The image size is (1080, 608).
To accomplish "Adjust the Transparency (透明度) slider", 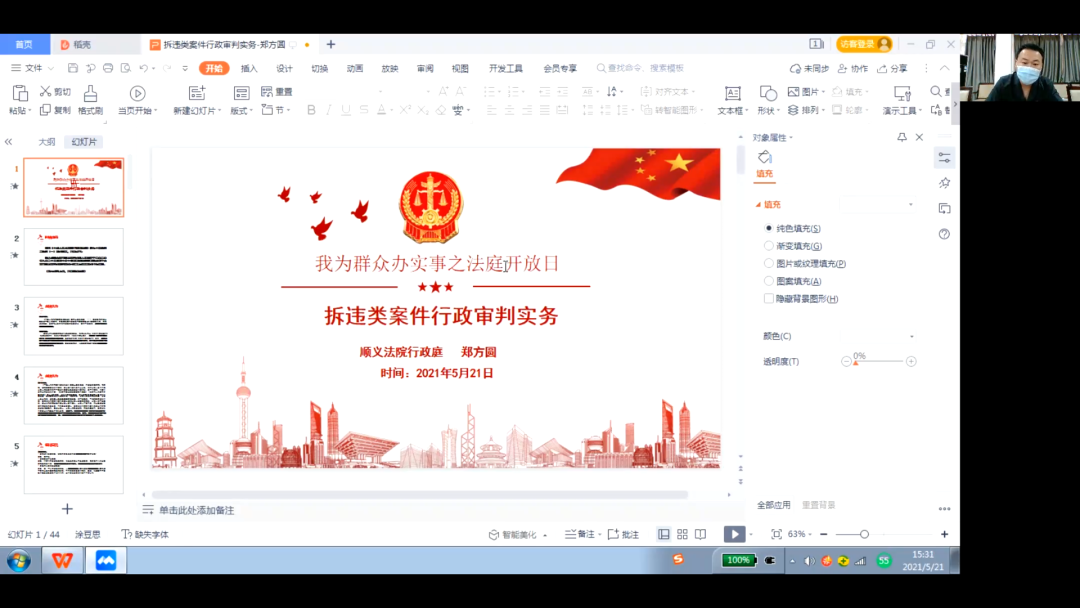I will click(x=878, y=361).
